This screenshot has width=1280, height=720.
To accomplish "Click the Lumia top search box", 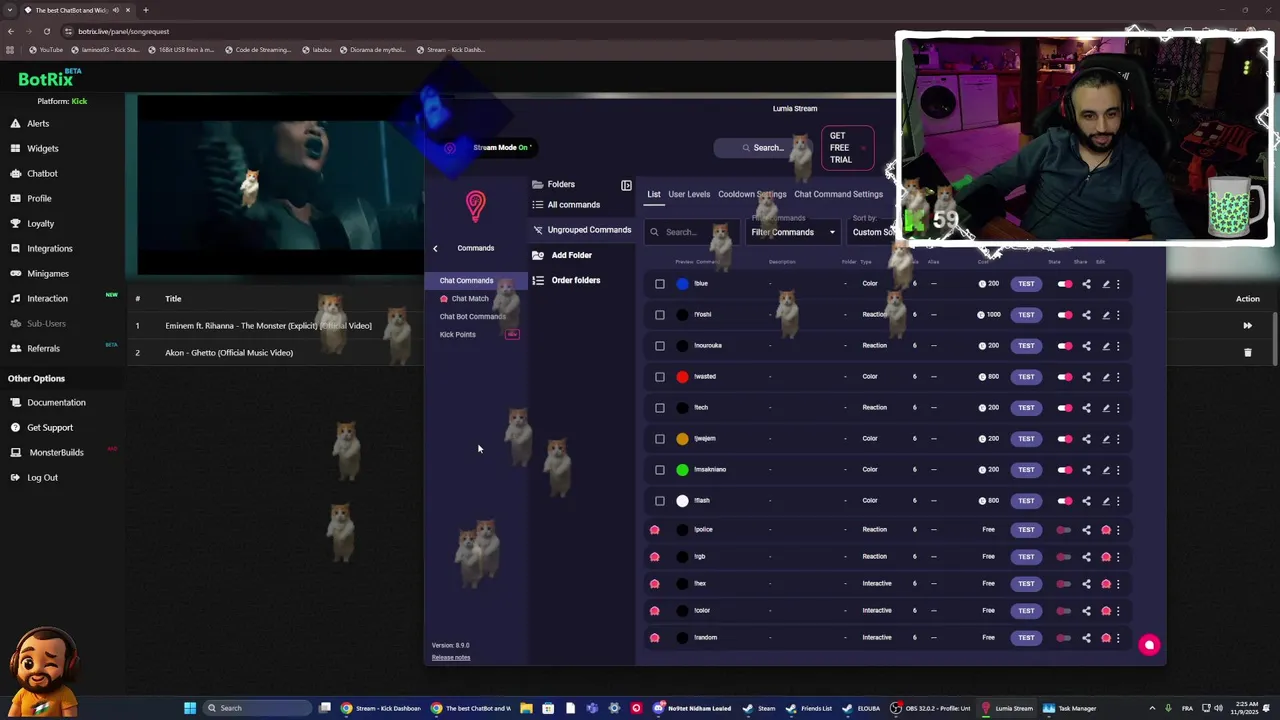I will (x=765, y=148).
